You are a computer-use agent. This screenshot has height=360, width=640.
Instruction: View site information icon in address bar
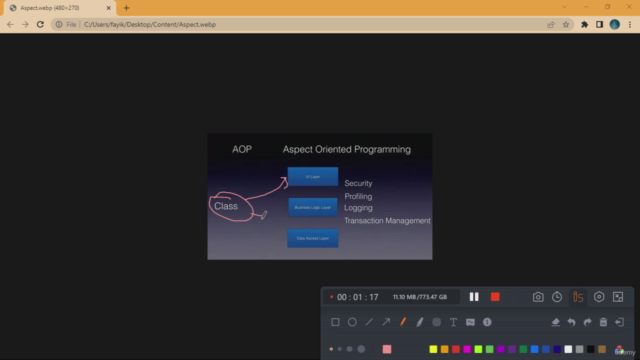pos(59,24)
